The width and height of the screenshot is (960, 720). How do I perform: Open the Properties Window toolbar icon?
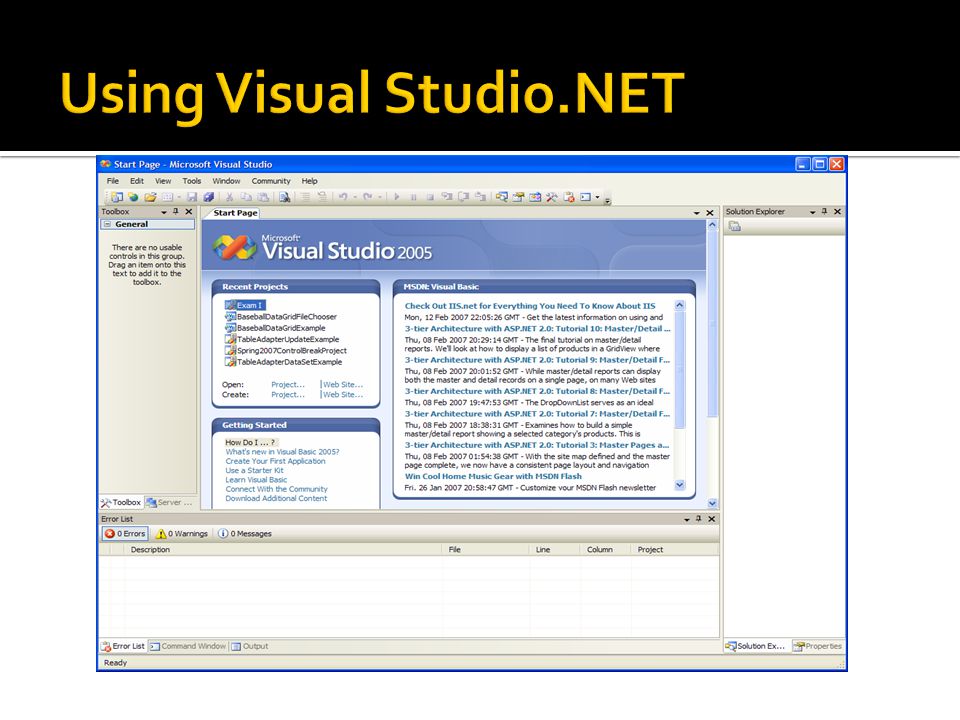point(519,197)
